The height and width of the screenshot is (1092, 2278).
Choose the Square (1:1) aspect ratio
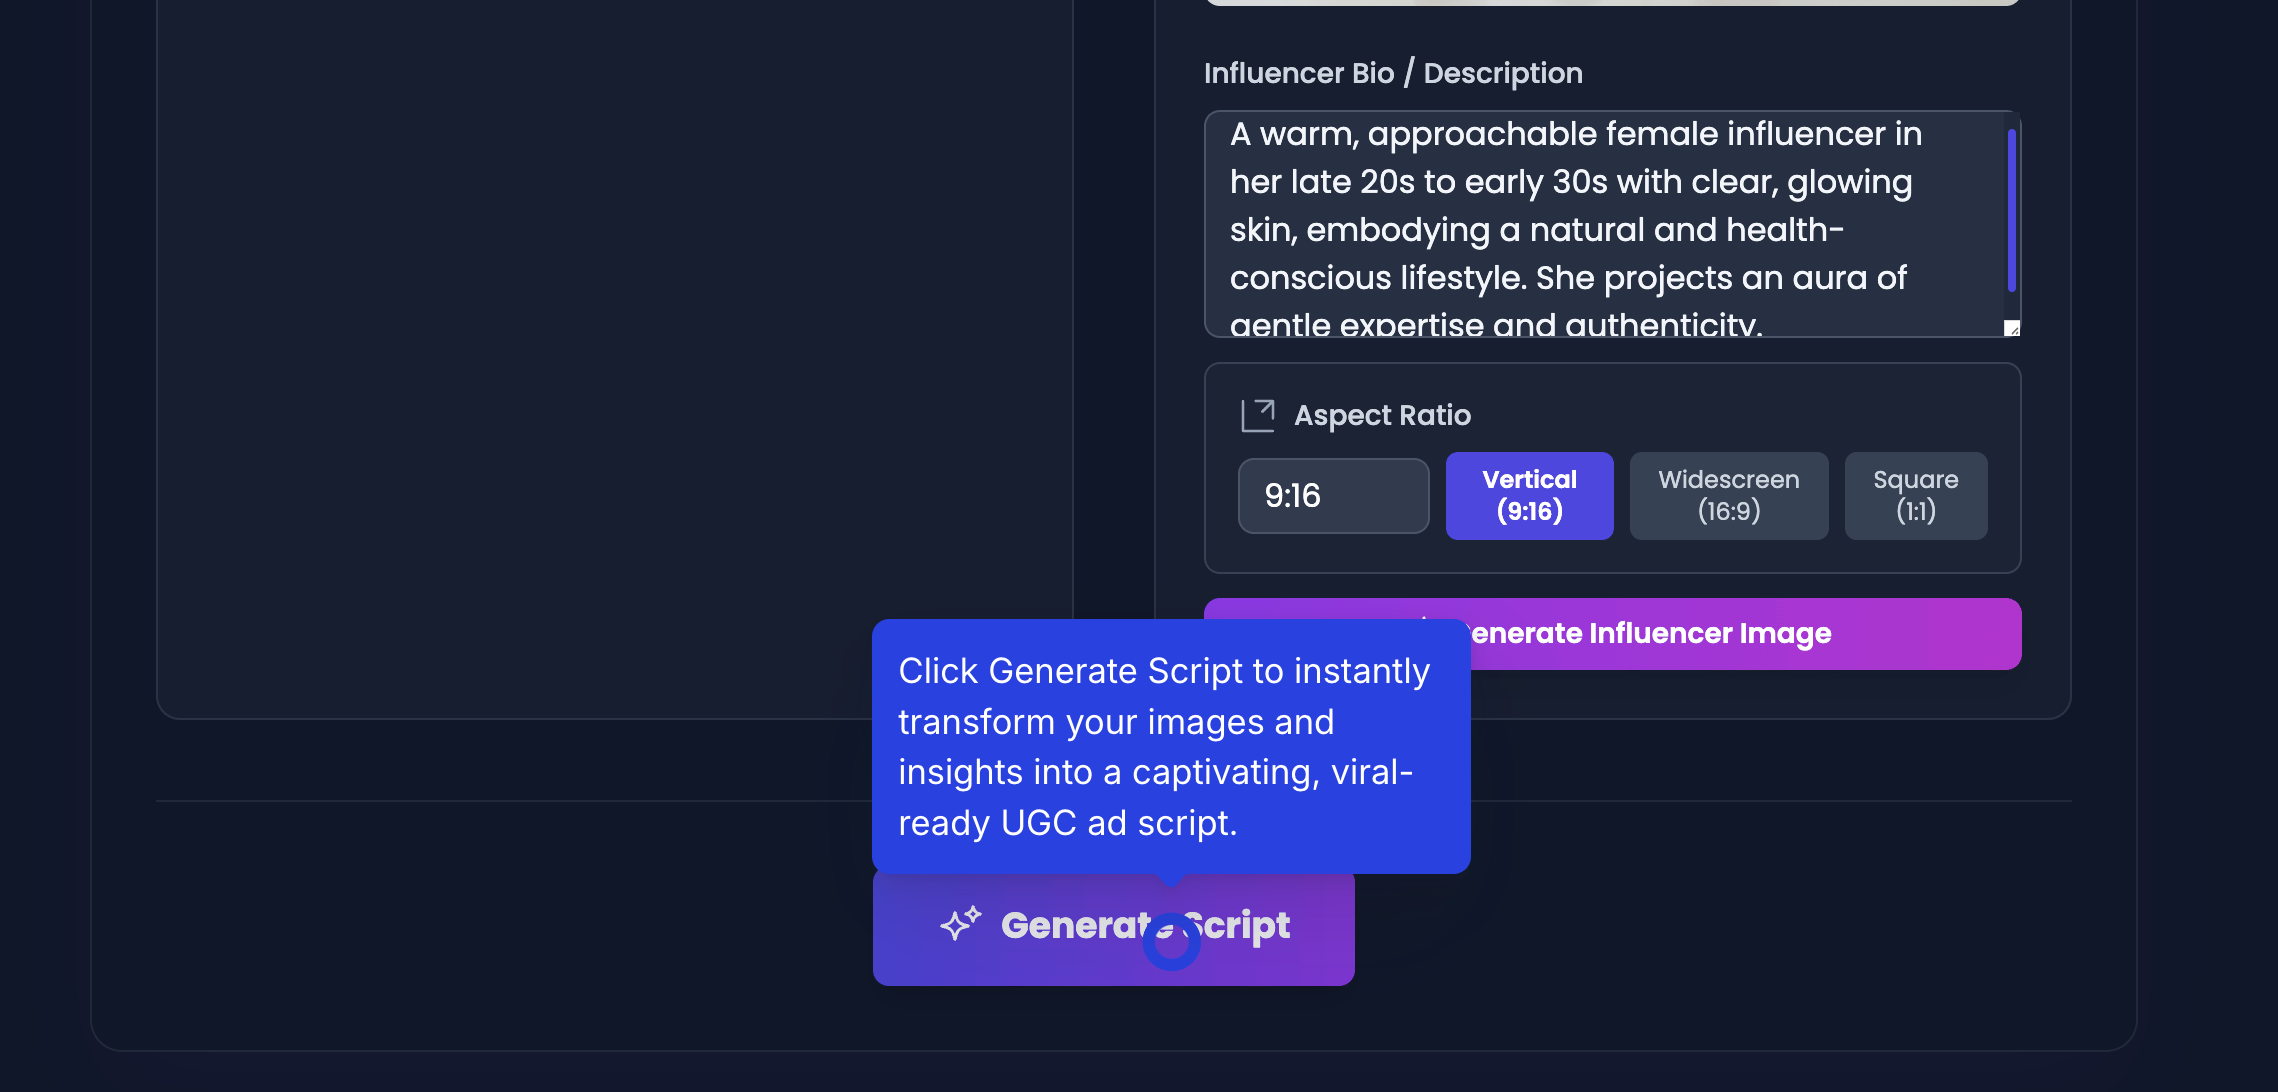1915,496
